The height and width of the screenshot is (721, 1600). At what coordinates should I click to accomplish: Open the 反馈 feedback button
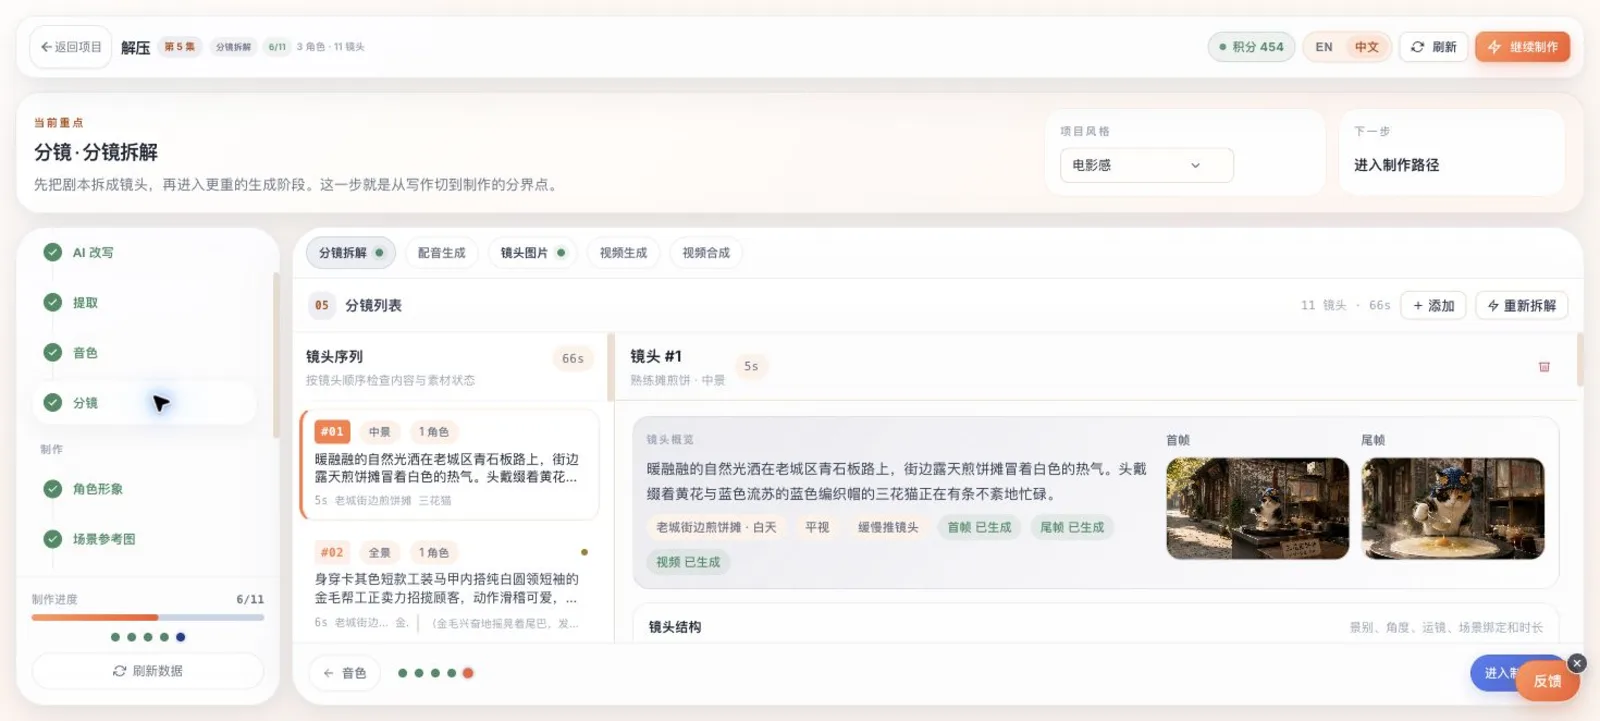tap(1547, 681)
